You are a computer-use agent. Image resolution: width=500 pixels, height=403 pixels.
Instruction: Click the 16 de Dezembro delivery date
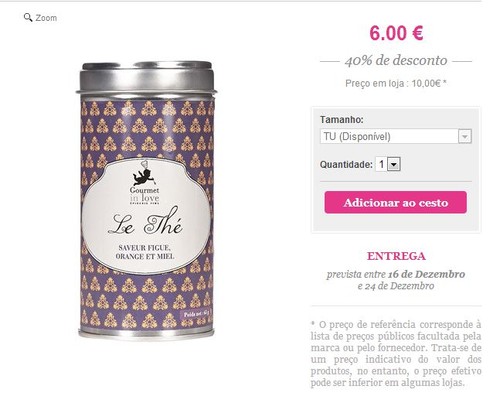pyautogui.click(x=426, y=274)
